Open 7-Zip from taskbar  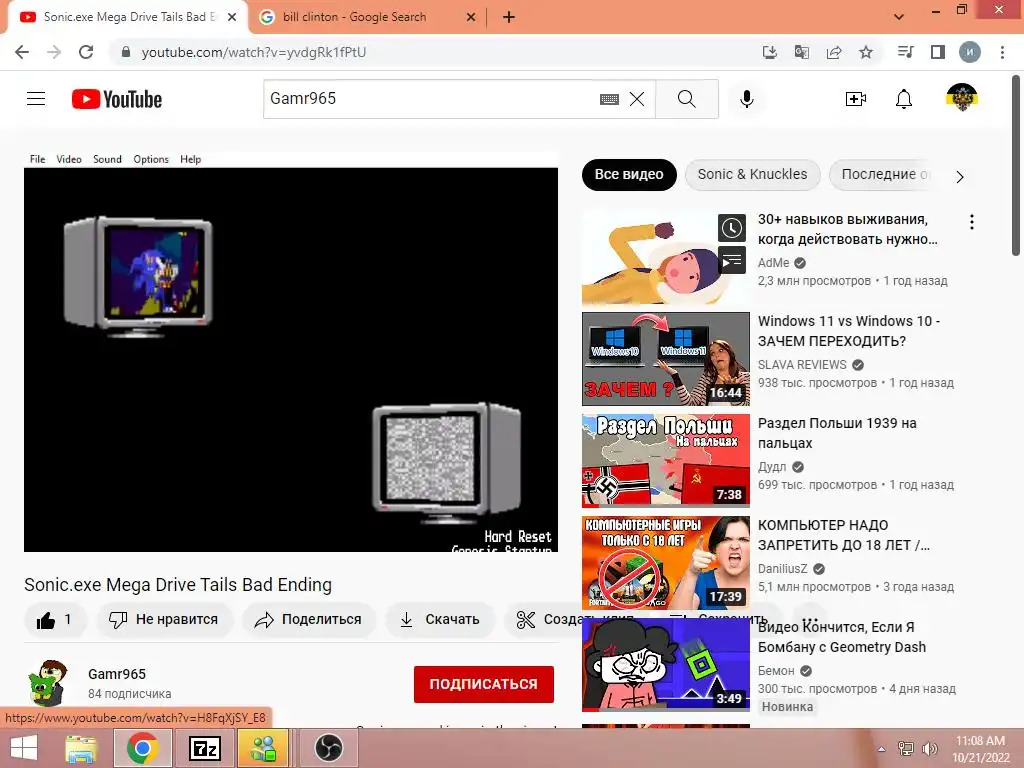click(x=204, y=748)
